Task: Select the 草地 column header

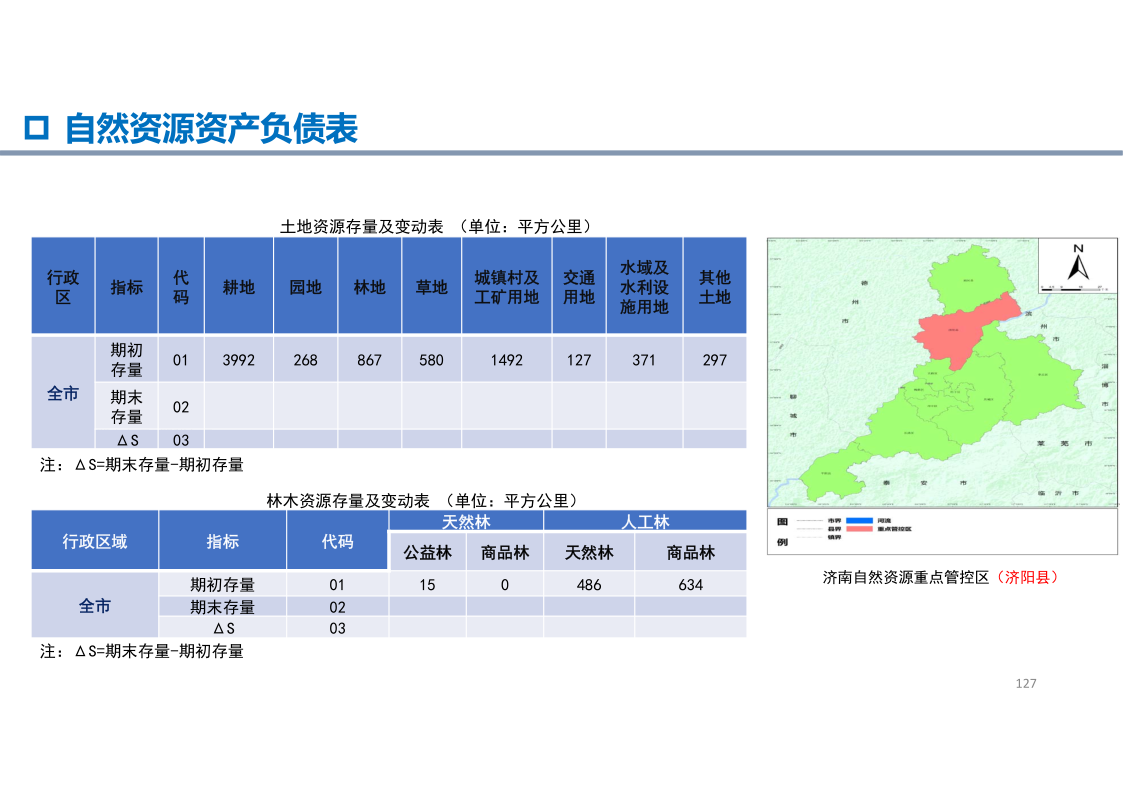Action: pyautogui.click(x=432, y=286)
